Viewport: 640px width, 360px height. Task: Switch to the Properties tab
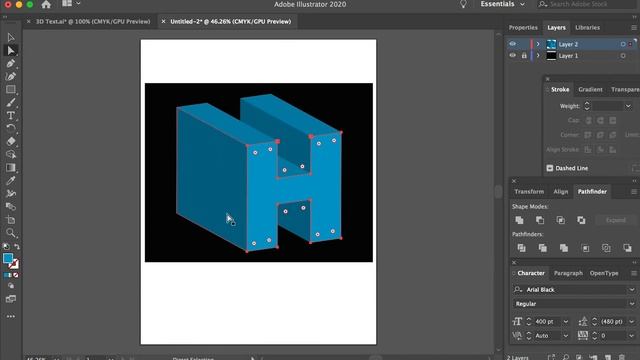(523, 28)
